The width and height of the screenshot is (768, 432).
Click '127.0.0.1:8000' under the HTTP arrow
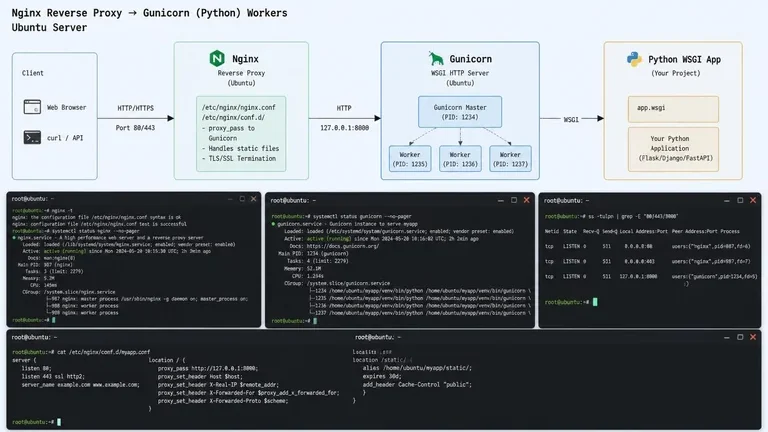pyautogui.click(x=344, y=128)
